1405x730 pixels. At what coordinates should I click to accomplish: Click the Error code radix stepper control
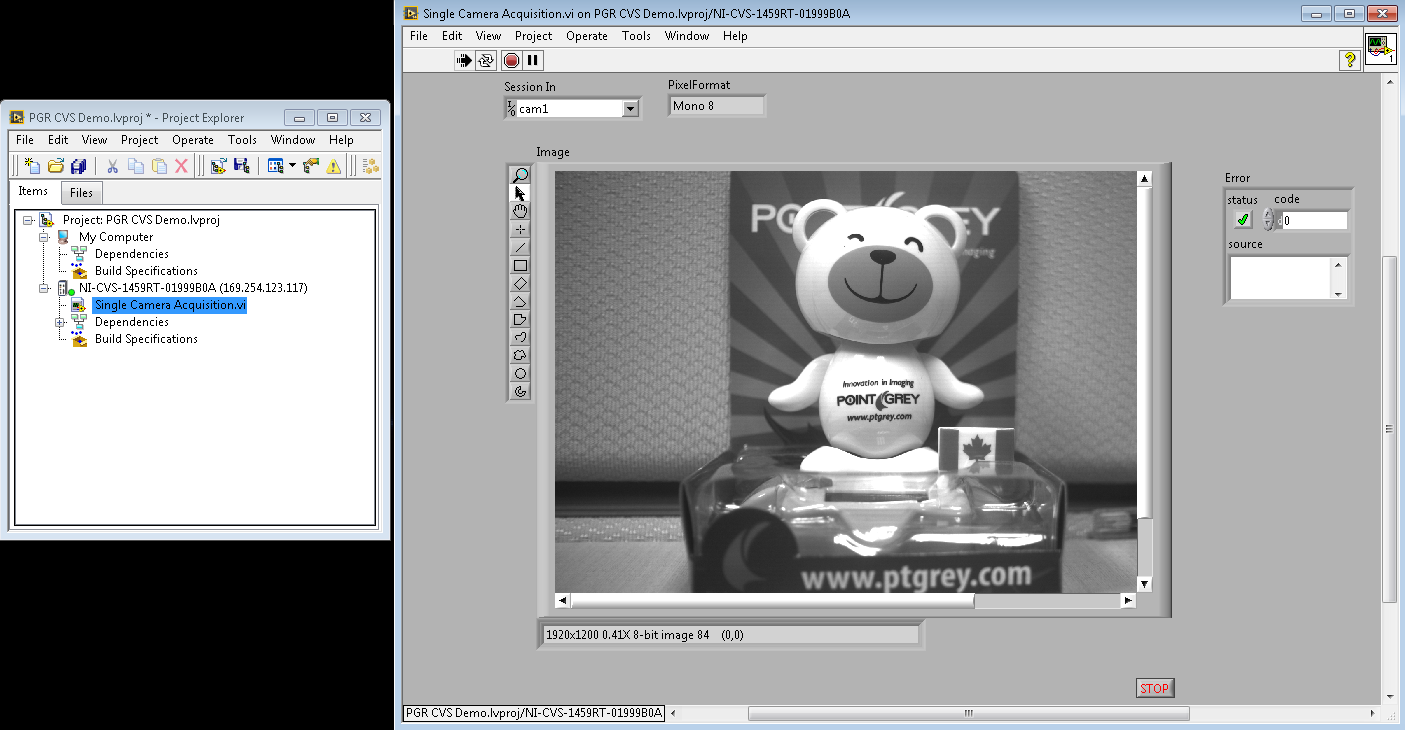coord(1269,220)
